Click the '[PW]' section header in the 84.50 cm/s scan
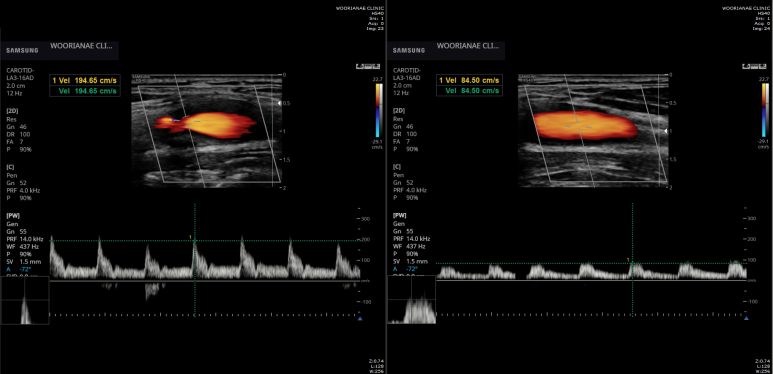The height and width of the screenshot is (374, 773). pyautogui.click(x=399, y=215)
